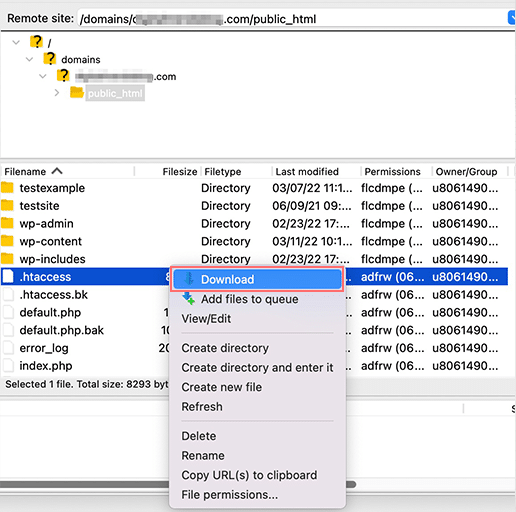This screenshot has width=516, height=512.
Task: Click the public_html folder icon in tree
Action: (77, 92)
